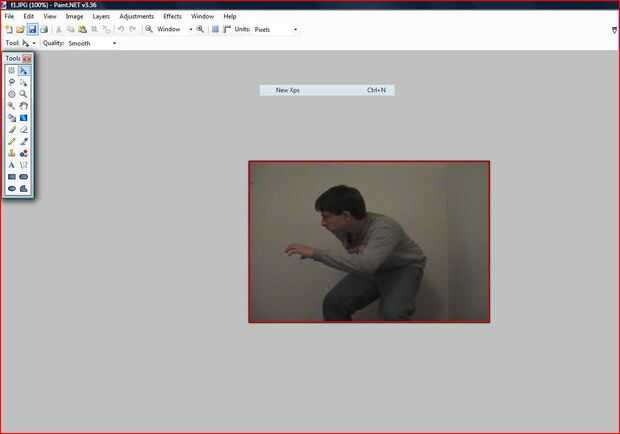
Task: Open the Tool chooser dropdown arrow
Action: [x=34, y=43]
